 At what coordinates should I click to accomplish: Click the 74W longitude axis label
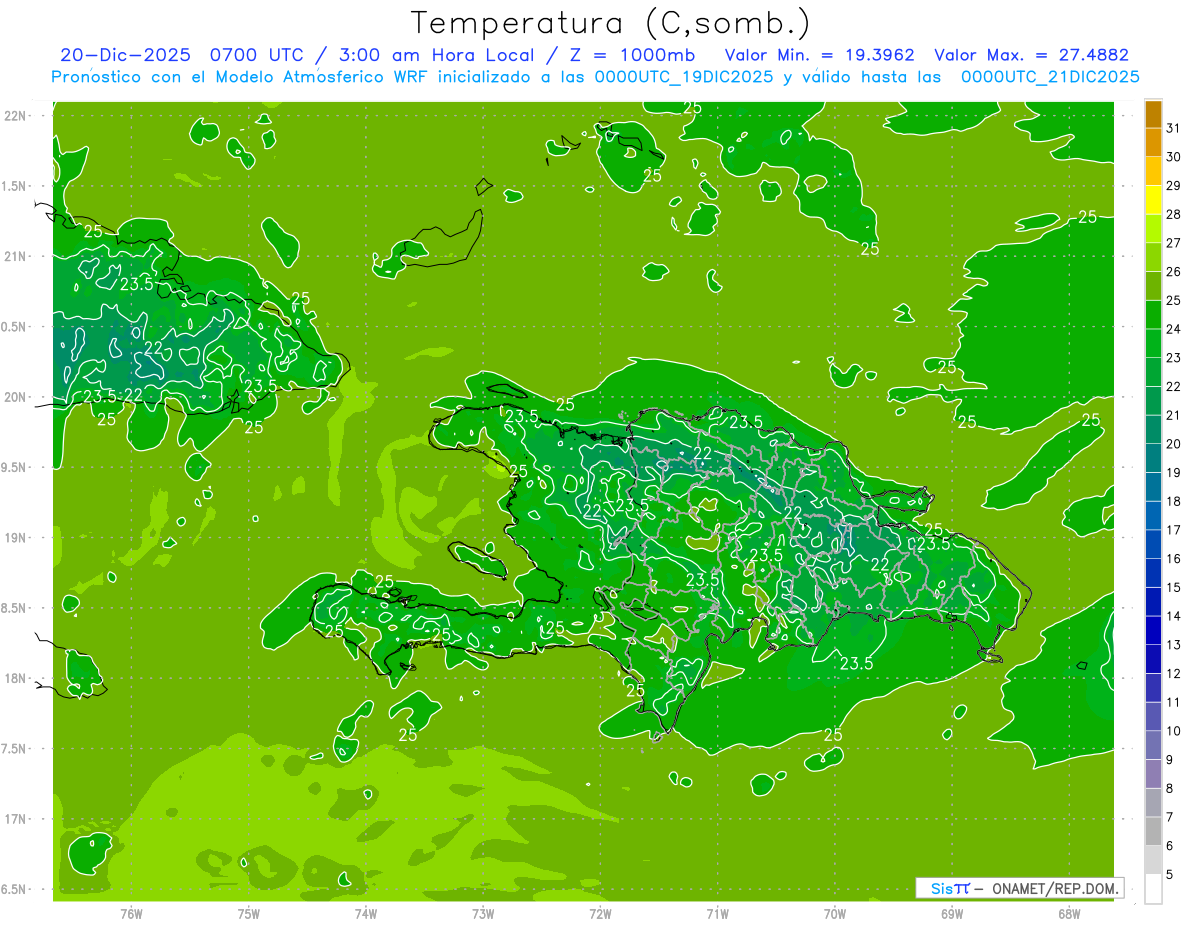tap(365, 913)
